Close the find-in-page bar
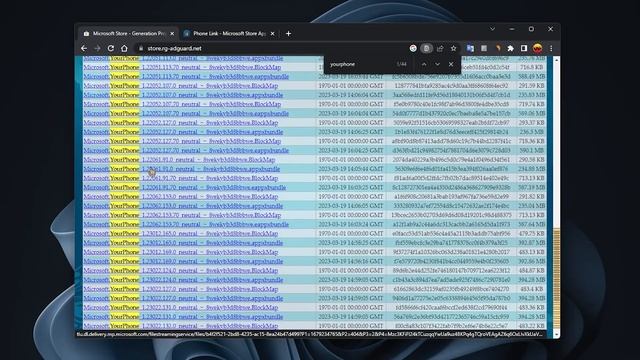Screen dimensions: 640x360 coord(451,64)
